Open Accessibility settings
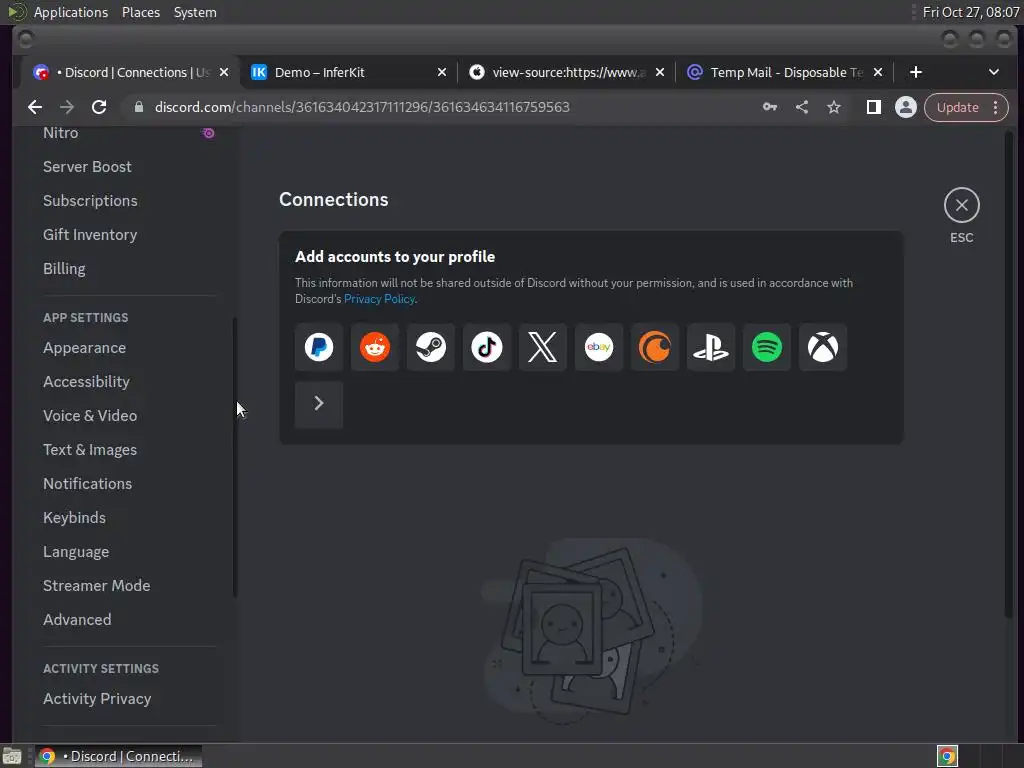This screenshot has height=768, width=1024. tap(129, 382)
